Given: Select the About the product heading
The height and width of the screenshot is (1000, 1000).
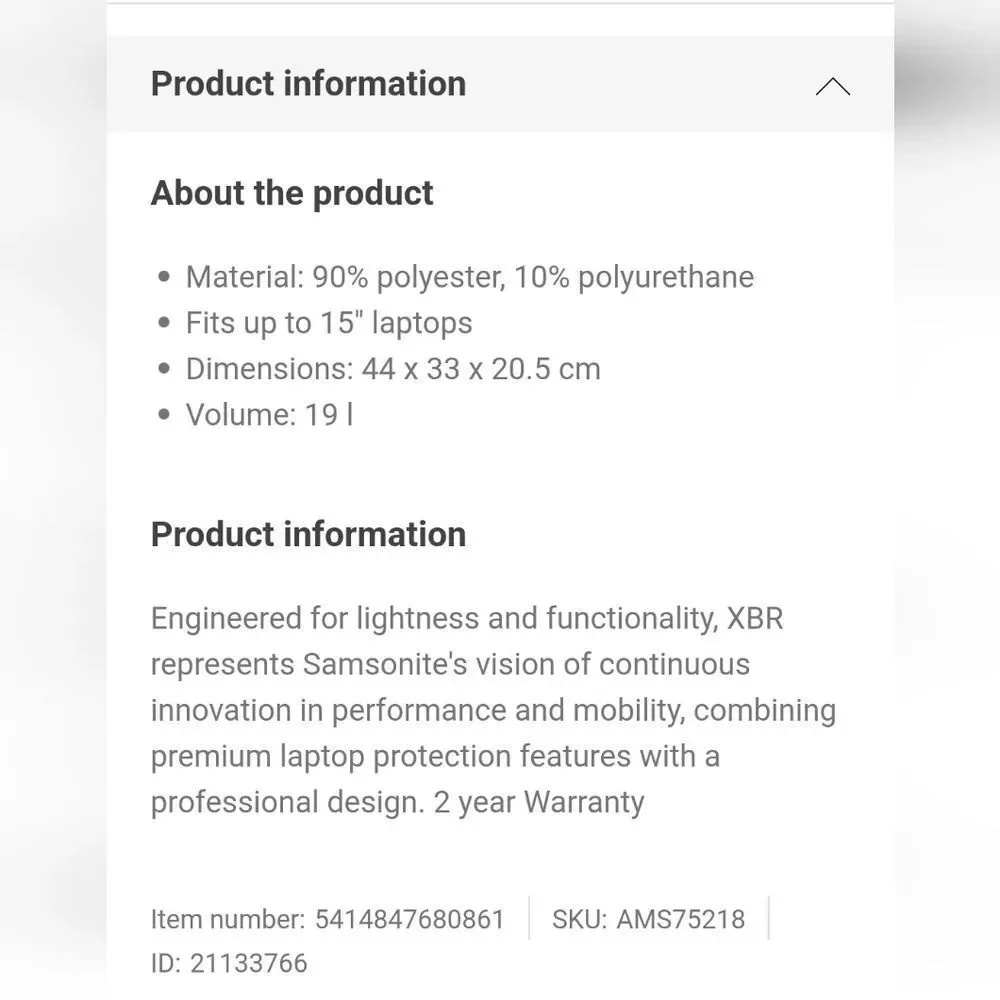Looking at the screenshot, I should [x=292, y=193].
